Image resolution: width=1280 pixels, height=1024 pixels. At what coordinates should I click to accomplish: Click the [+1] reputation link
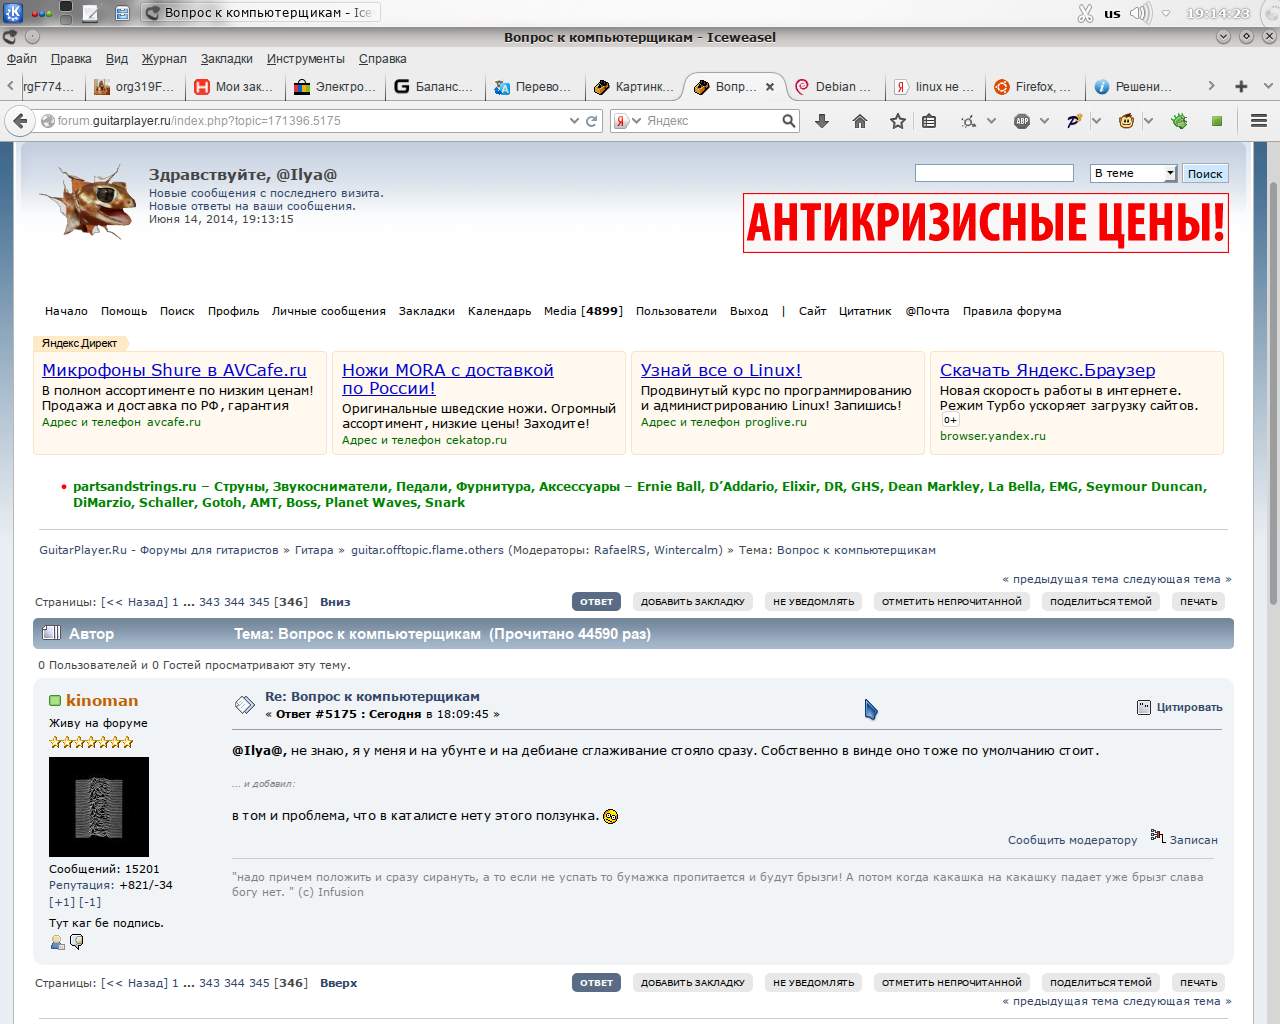(x=62, y=902)
